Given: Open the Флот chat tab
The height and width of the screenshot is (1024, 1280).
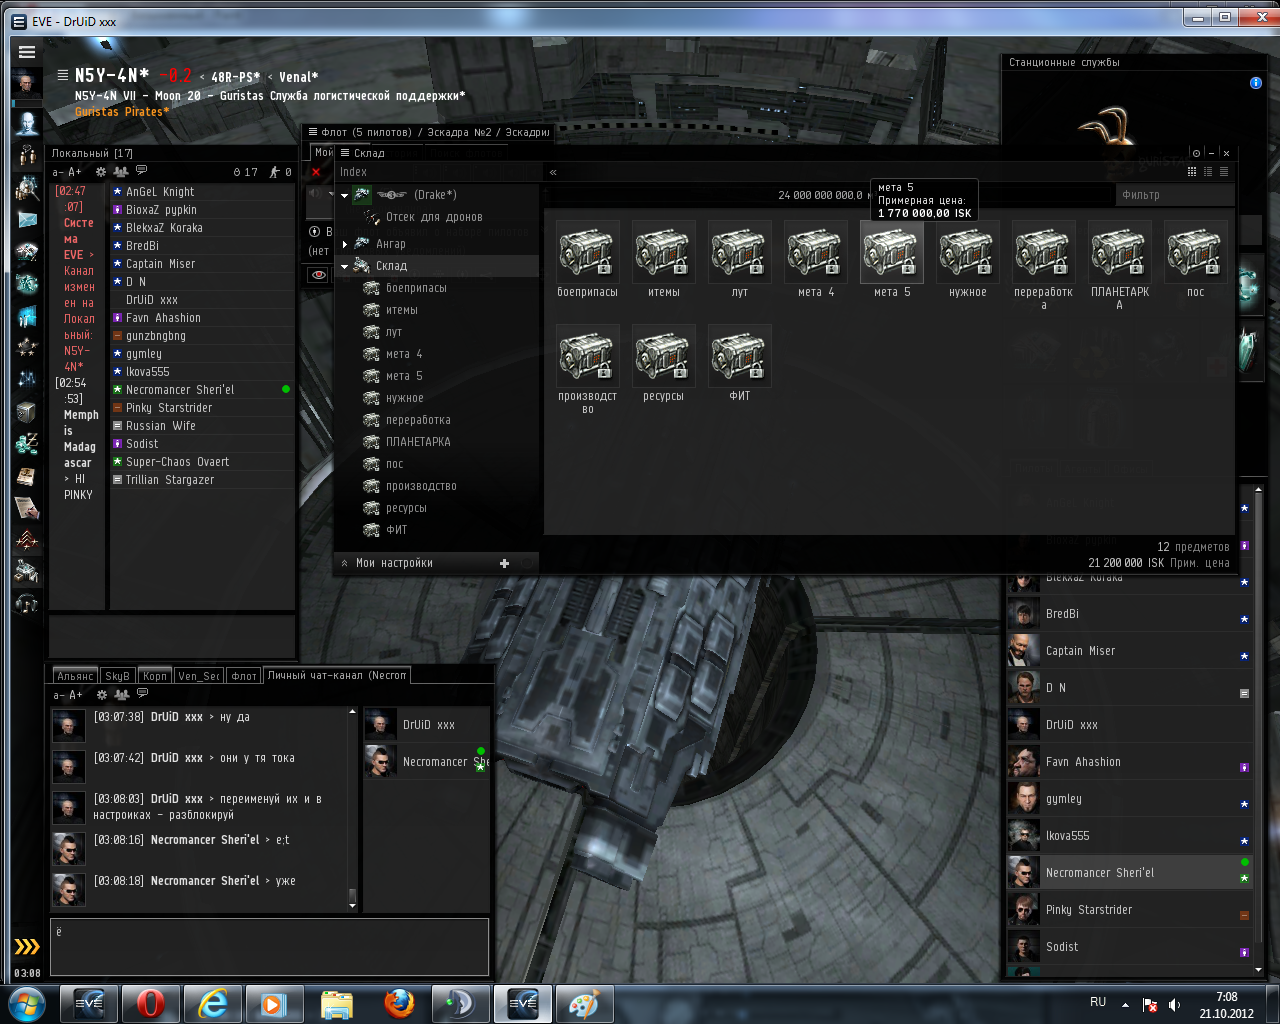Looking at the screenshot, I should [x=244, y=676].
